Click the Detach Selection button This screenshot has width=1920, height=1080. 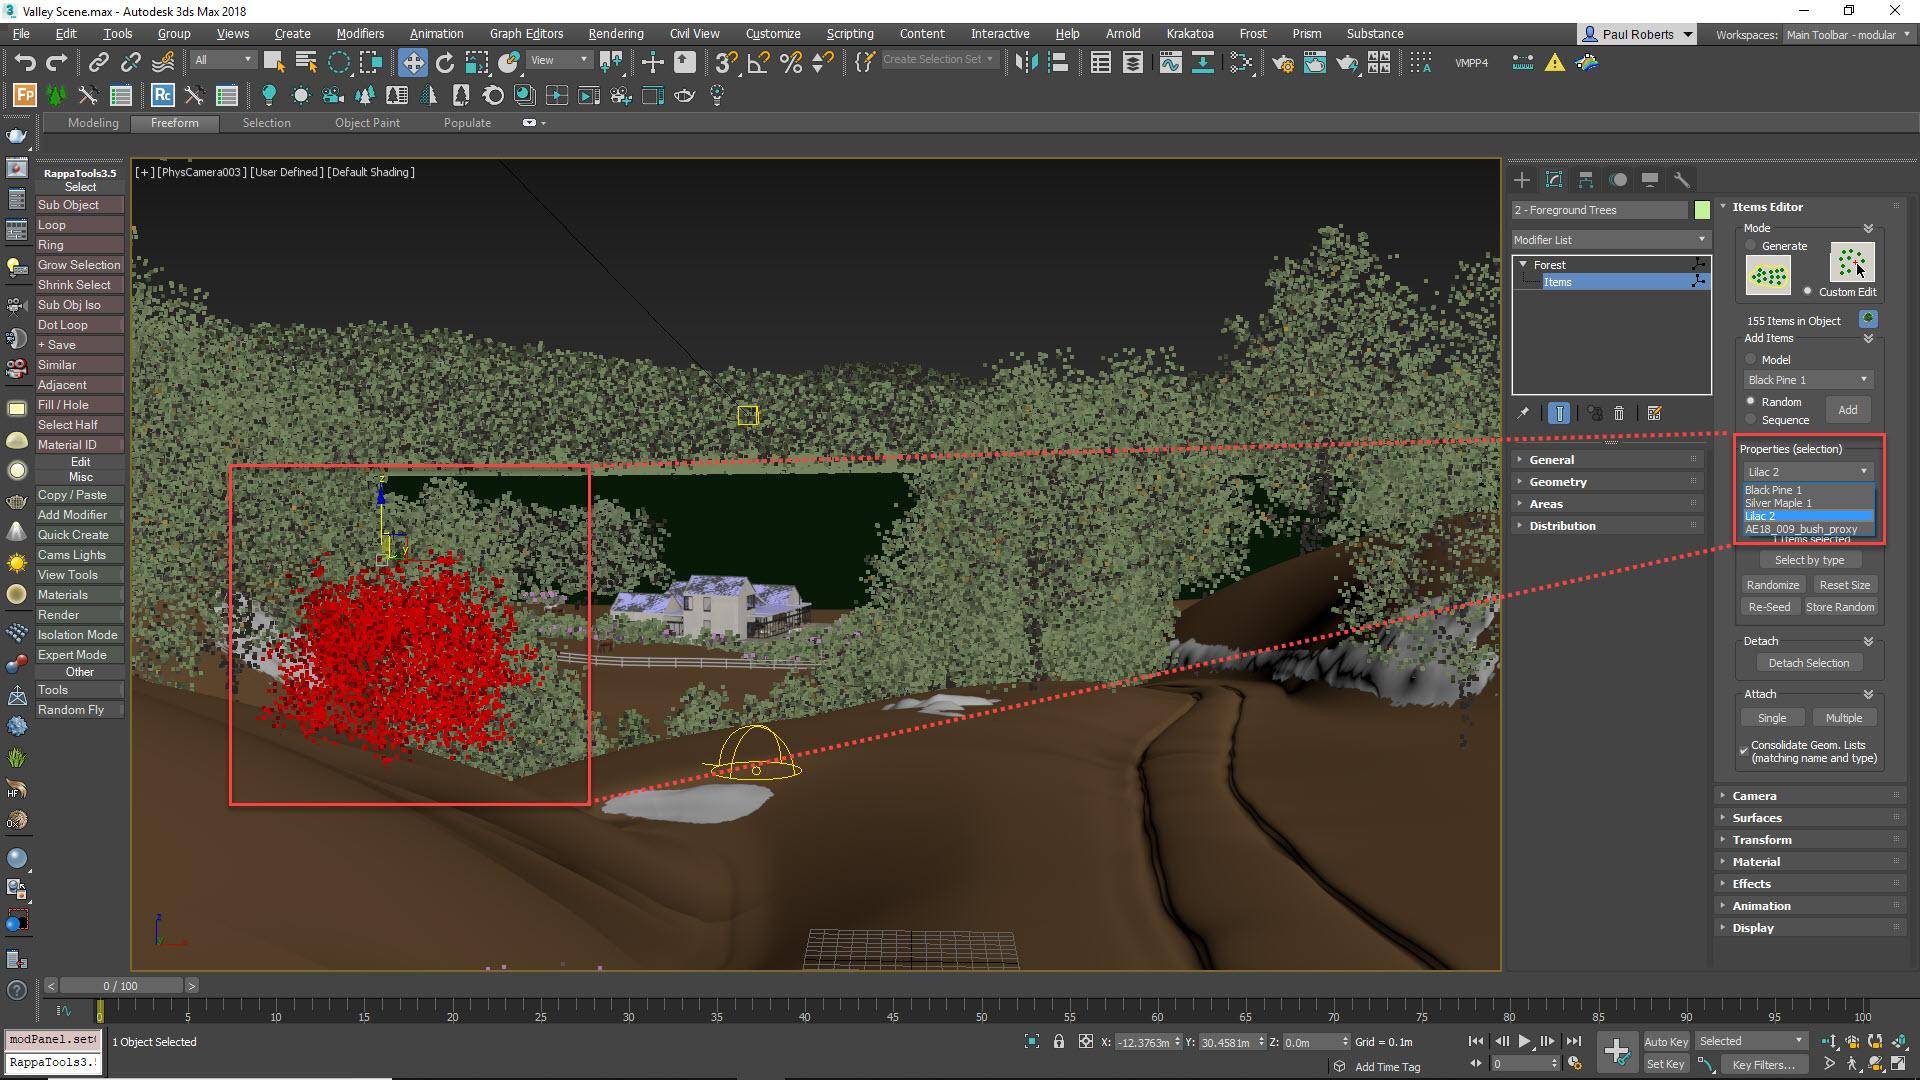[1808, 662]
